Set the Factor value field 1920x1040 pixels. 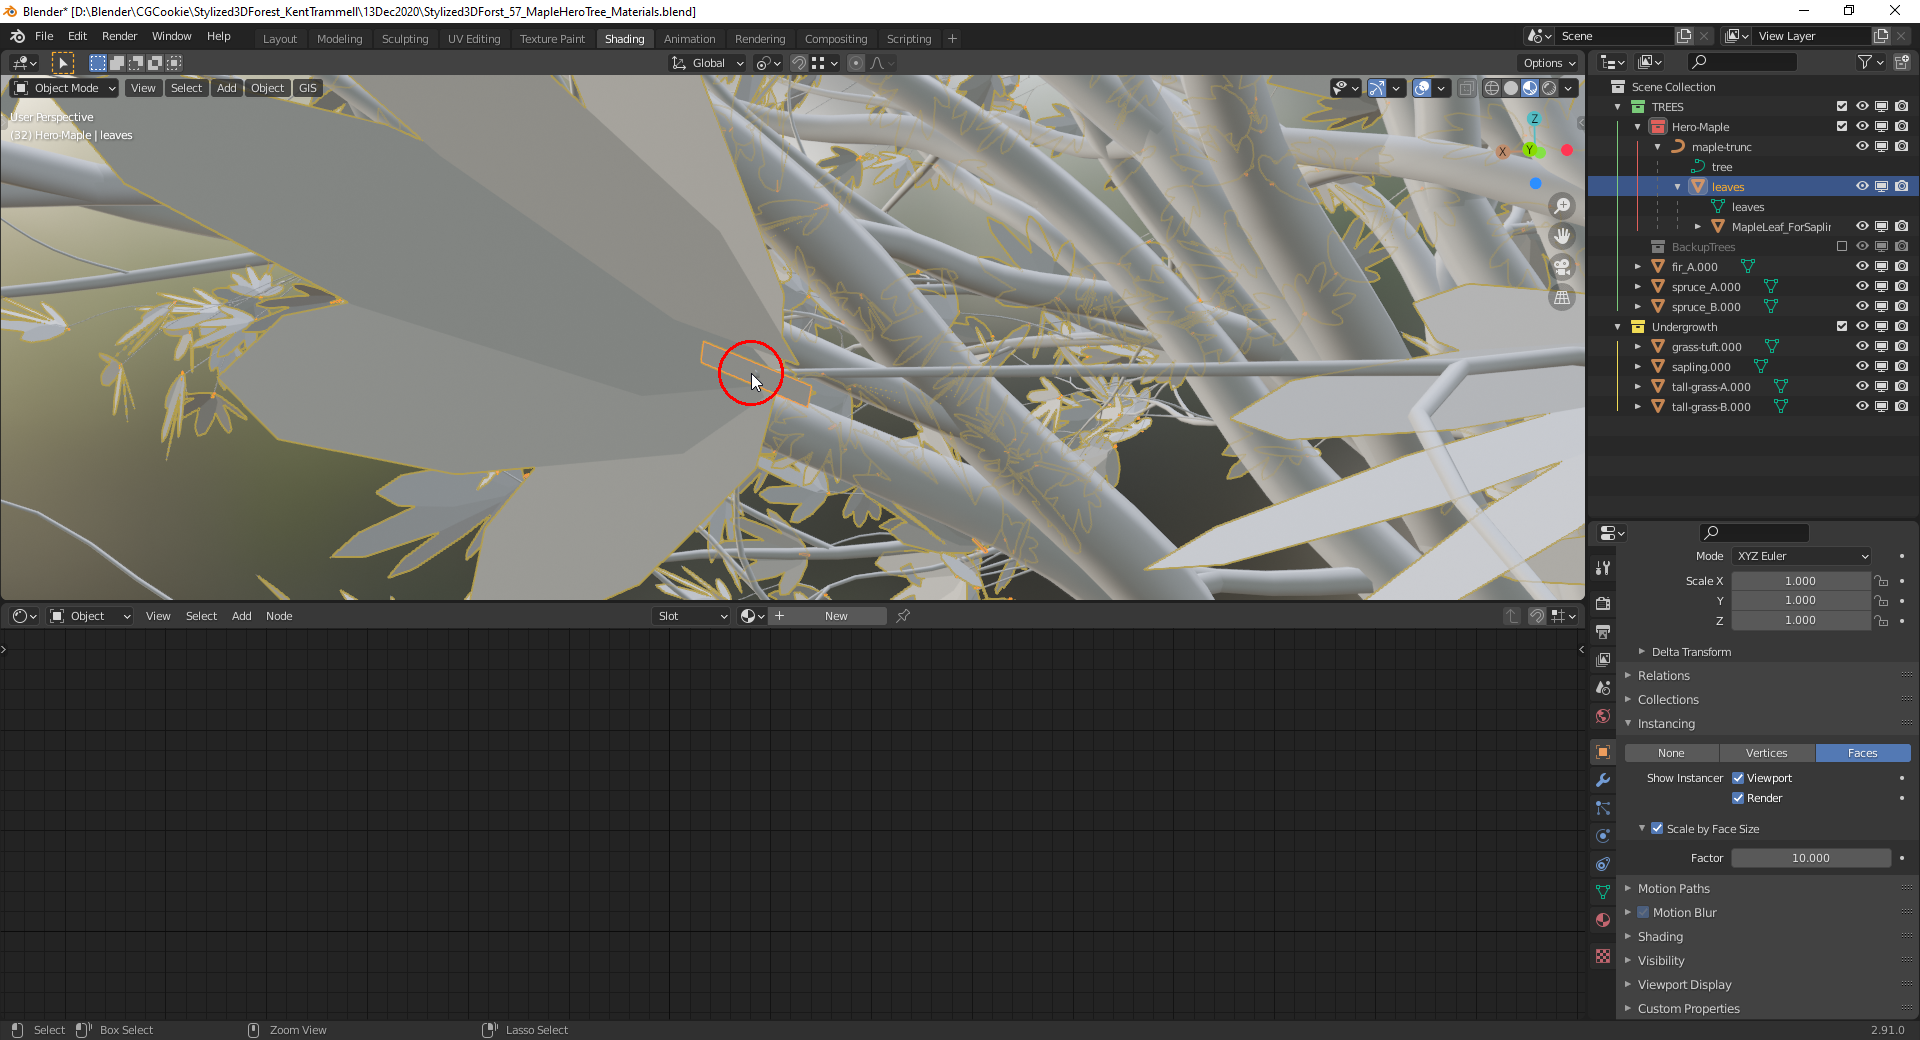(1810, 857)
